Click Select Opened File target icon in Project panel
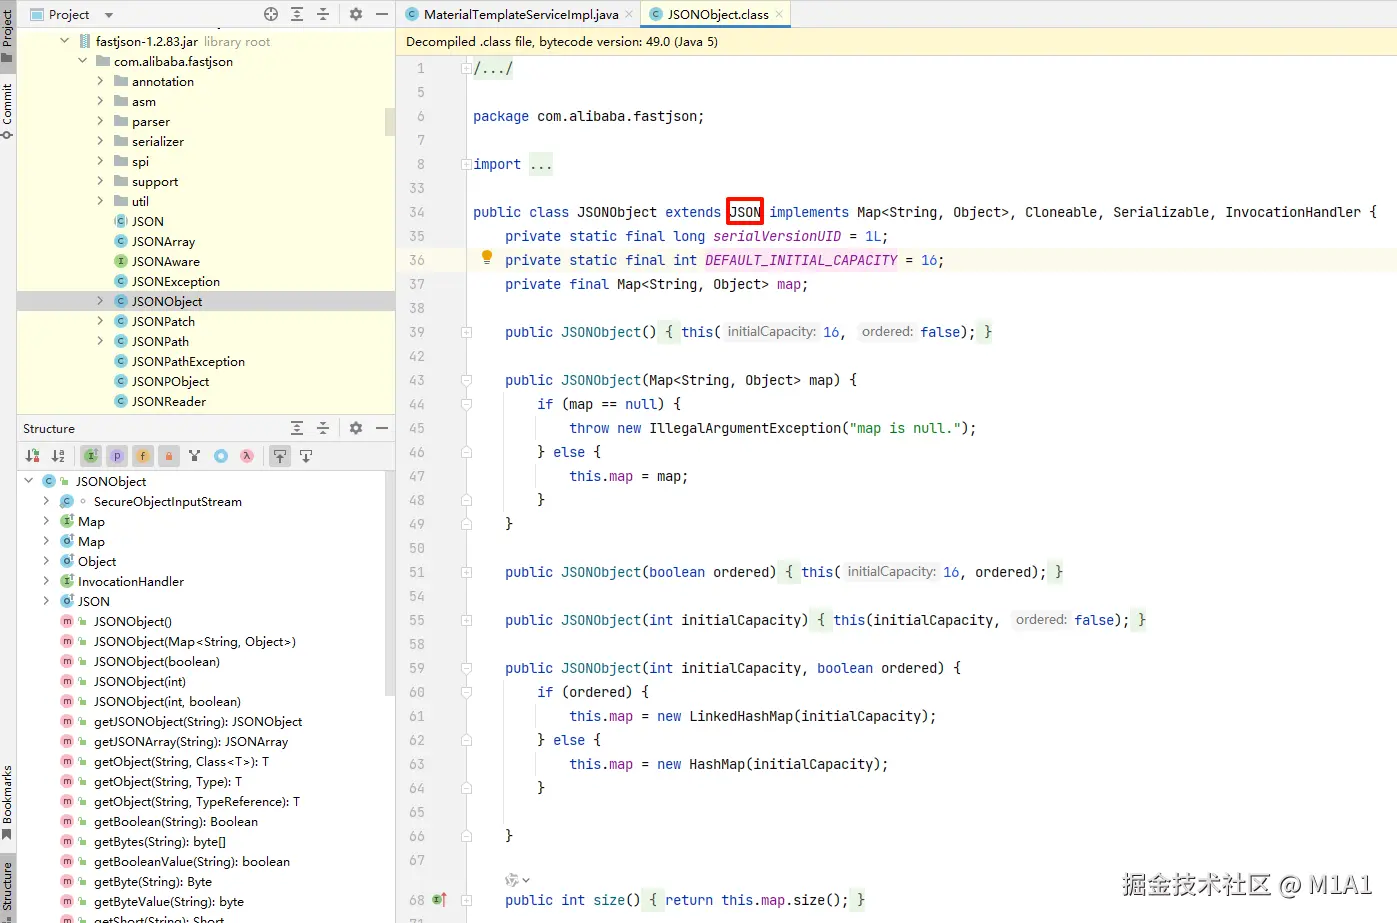This screenshot has height=923, width=1397. (x=271, y=14)
